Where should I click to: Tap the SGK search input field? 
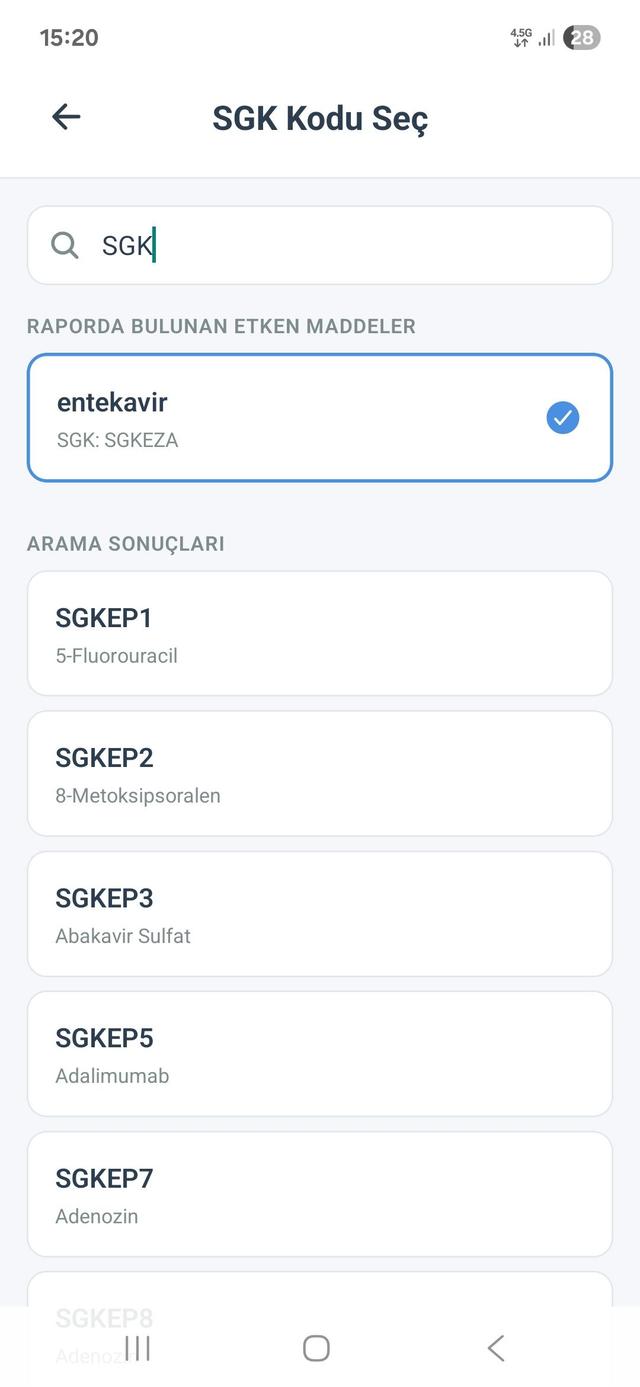click(320, 245)
